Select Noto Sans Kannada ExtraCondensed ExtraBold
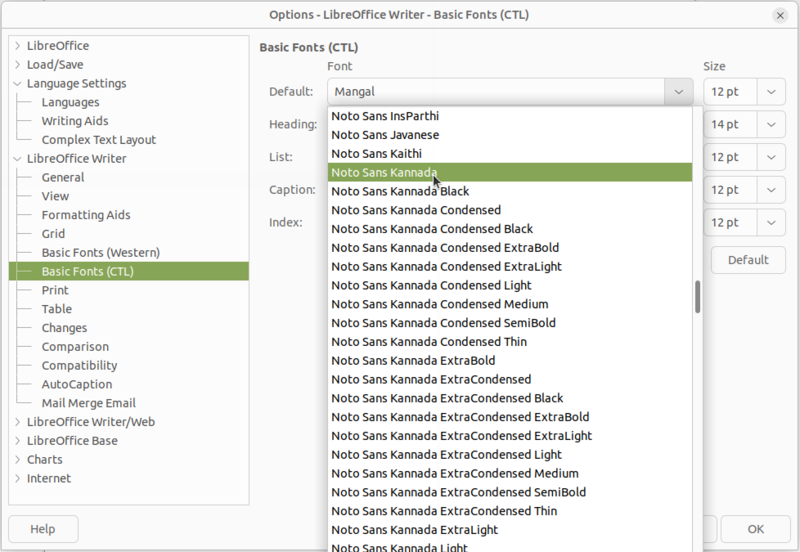The width and height of the screenshot is (800, 552). click(x=510, y=417)
